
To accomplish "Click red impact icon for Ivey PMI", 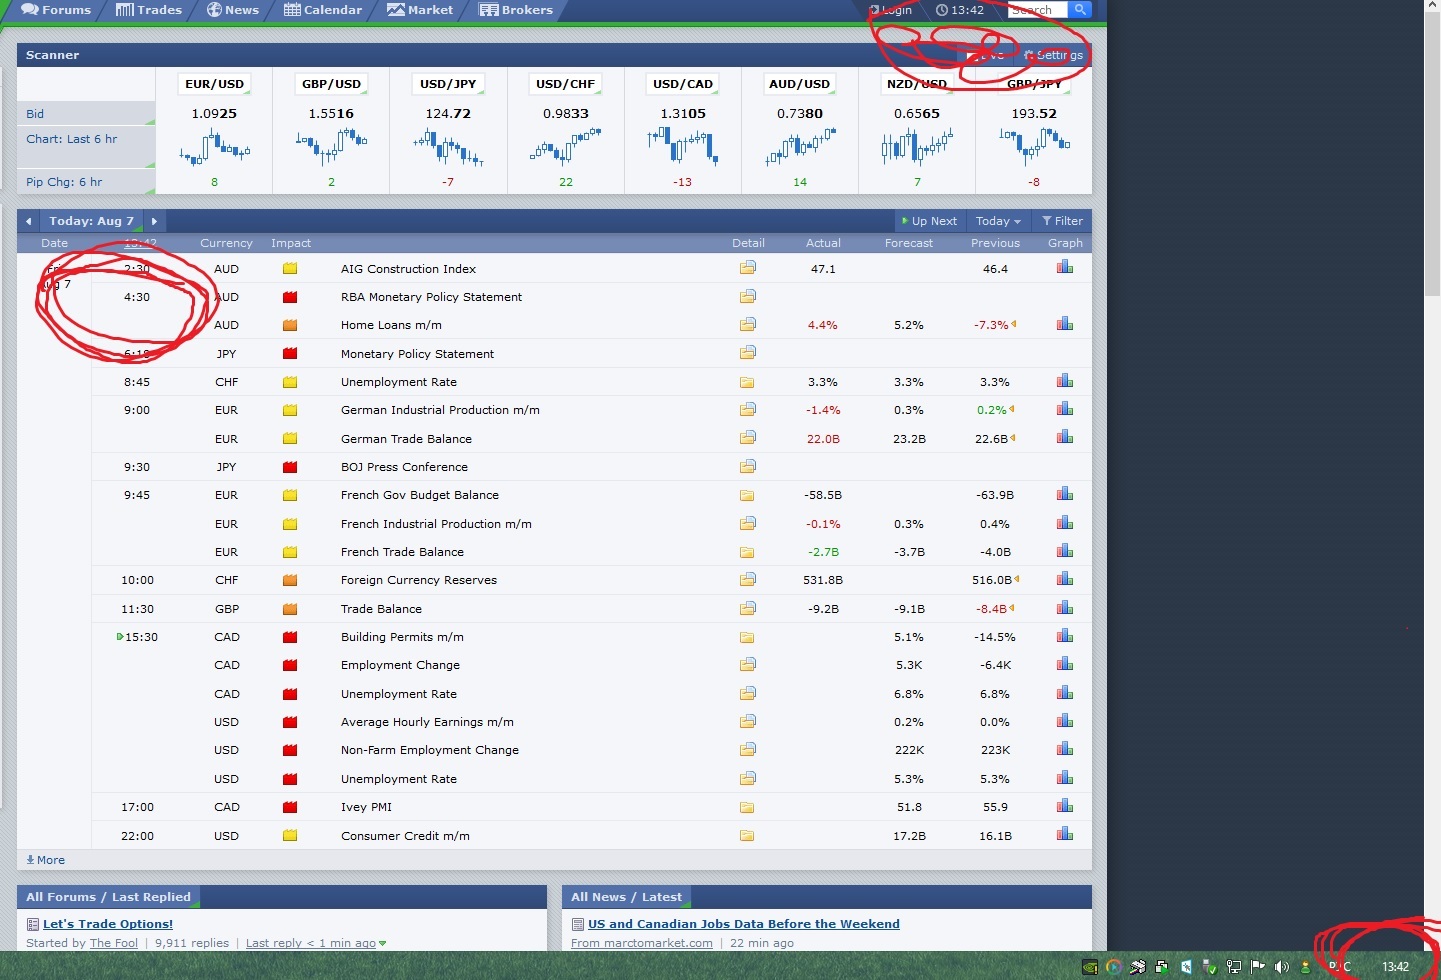I will pos(290,807).
